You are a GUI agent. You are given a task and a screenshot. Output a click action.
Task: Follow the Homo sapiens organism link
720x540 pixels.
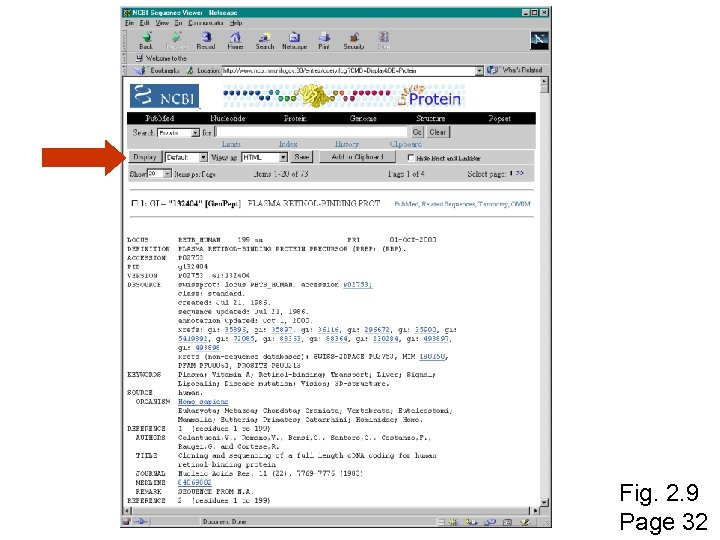pyautogui.click(x=203, y=401)
